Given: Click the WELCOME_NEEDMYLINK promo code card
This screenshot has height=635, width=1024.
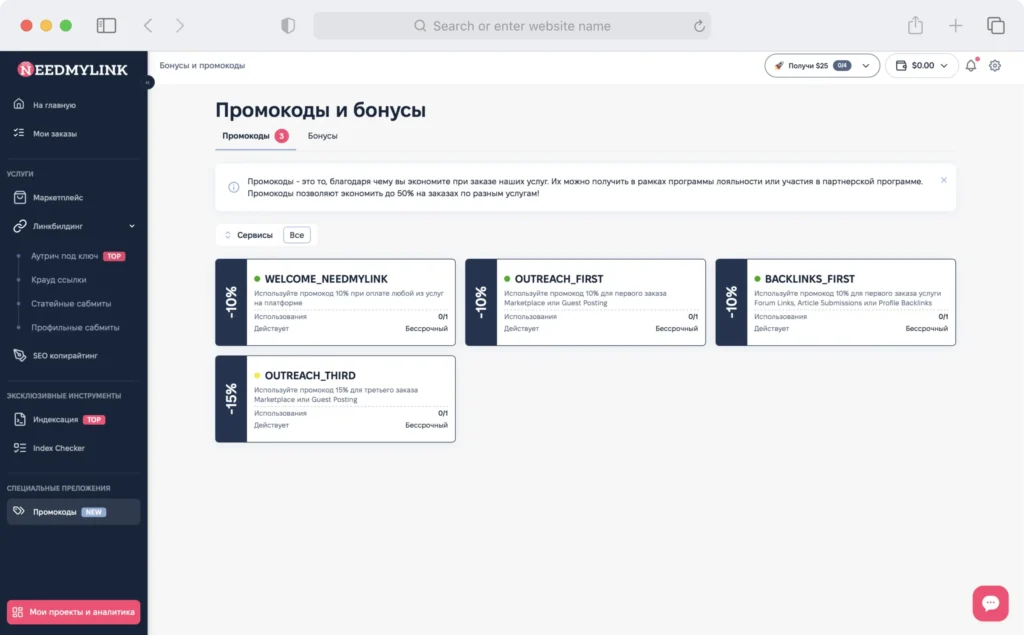Looking at the screenshot, I should [335, 302].
